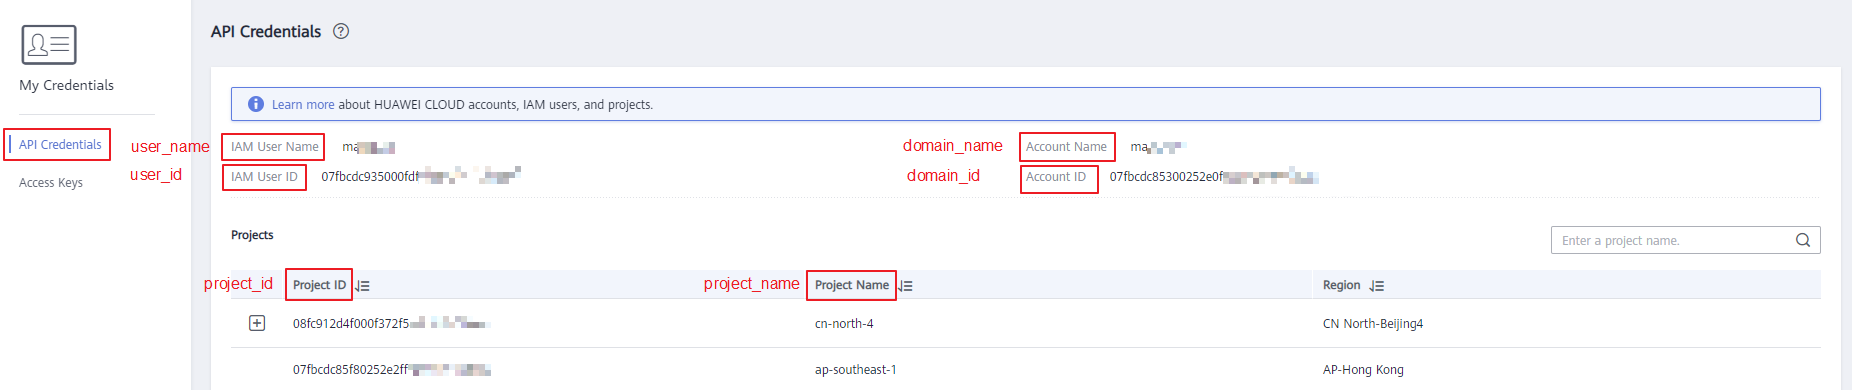1852x390 pixels.
Task: Select the cn-north-4 project name
Action: (x=844, y=324)
